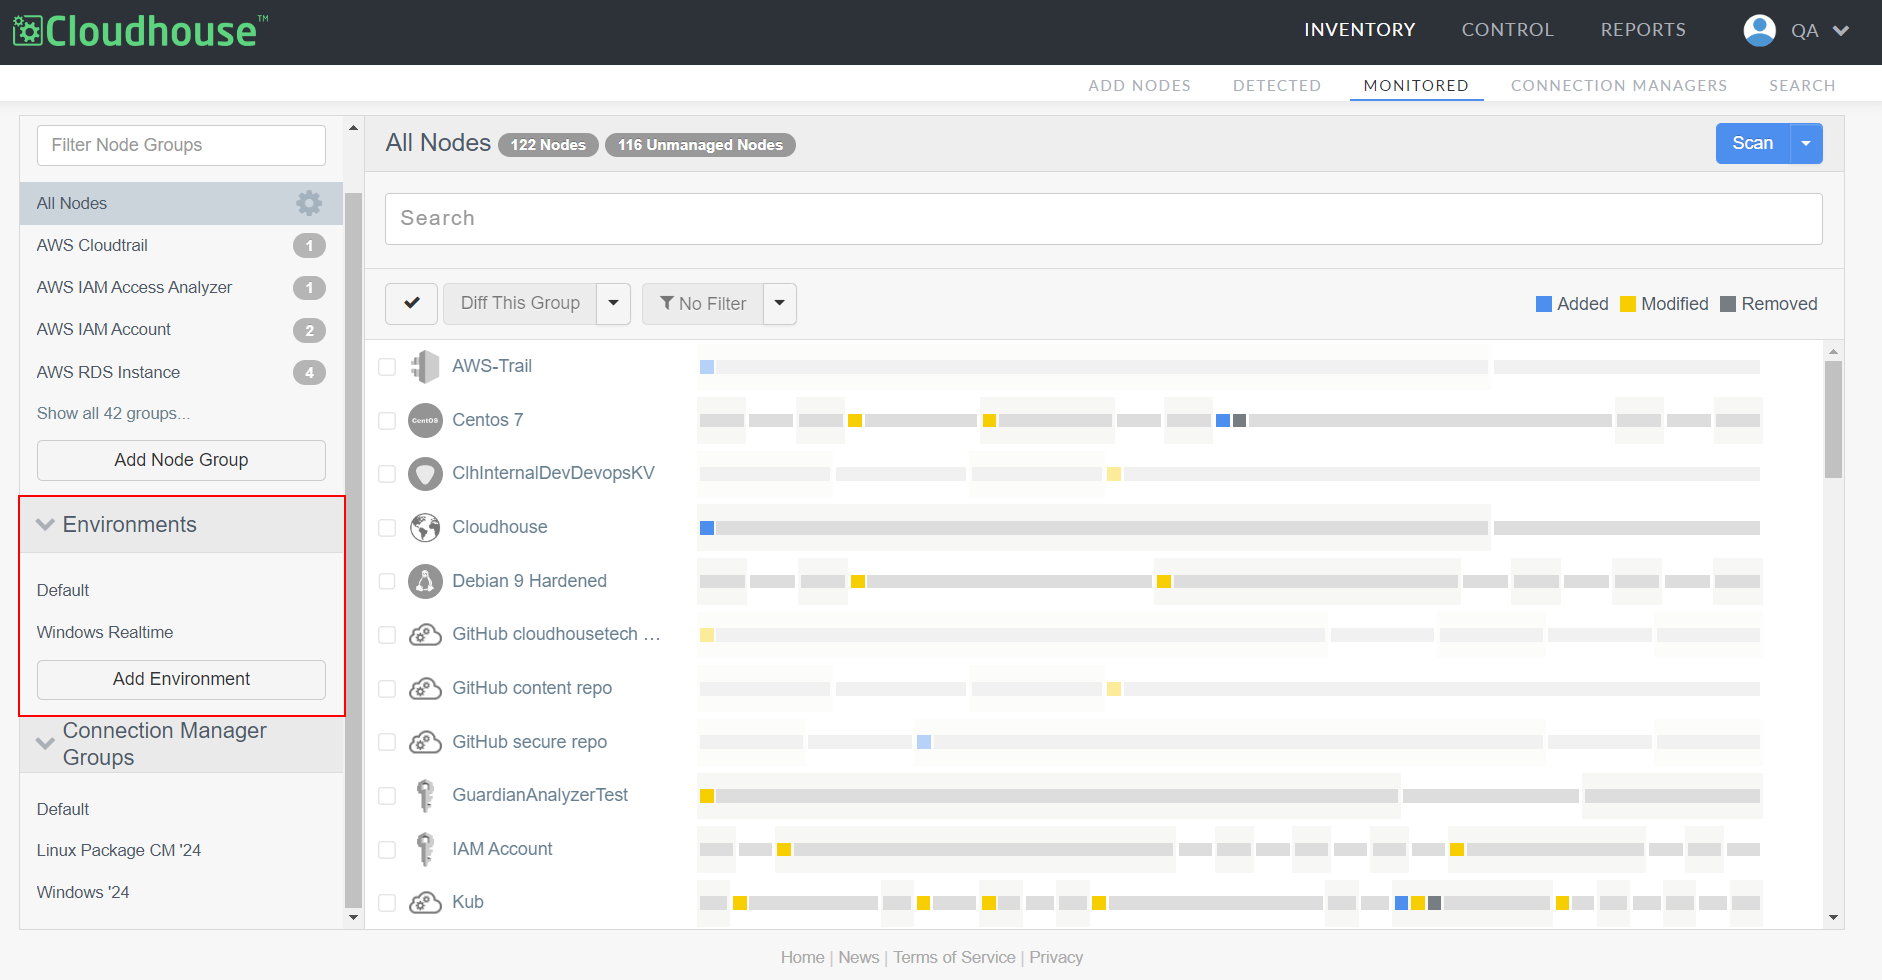Select the ClhInternalDevDevopsKV checkbox
This screenshot has height=980, width=1882.
pyautogui.click(x=387, y=474)
